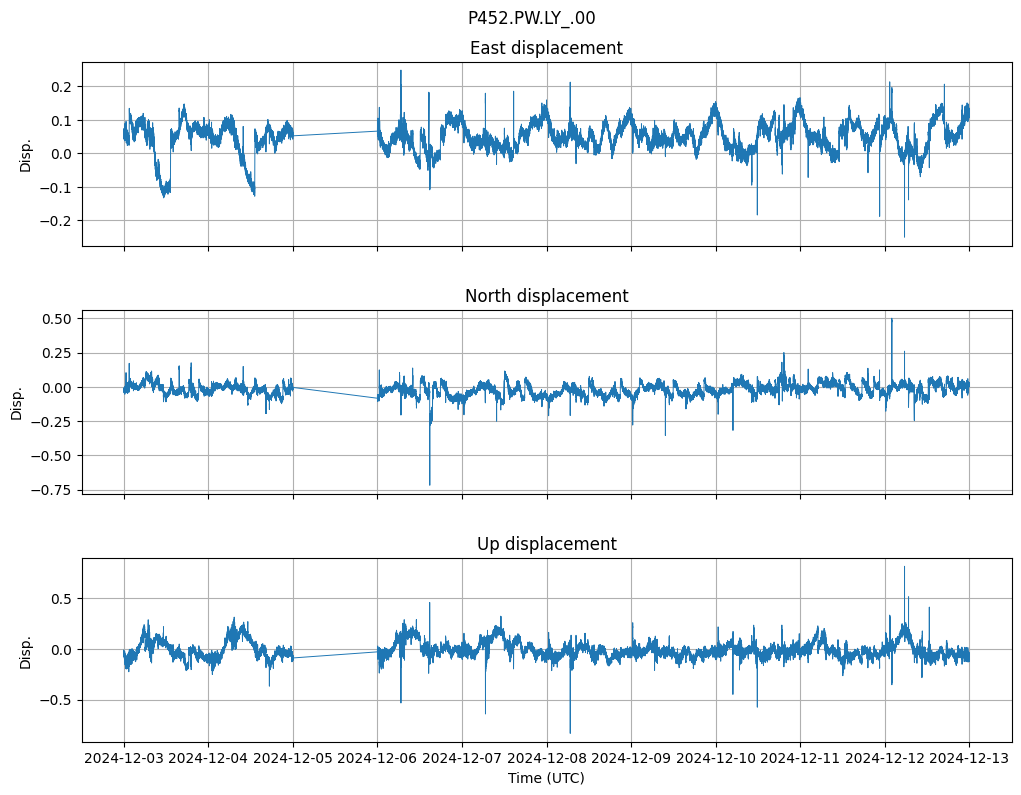Click the Up plot's Disp. y-axis label
1021x795 pixels.
(26, 651)
